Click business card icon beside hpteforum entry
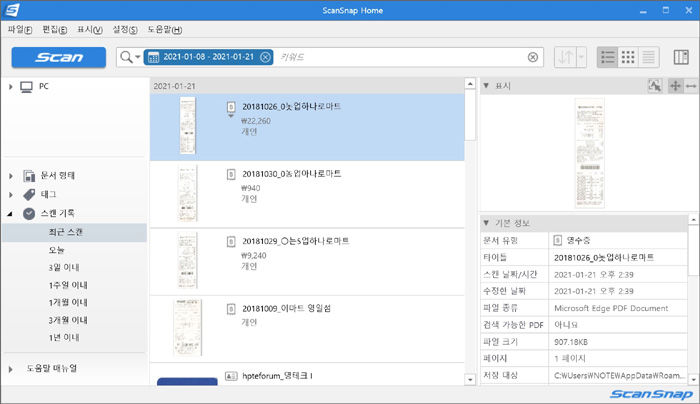Viewport: 700px width, 404px height. (x=231, y=376)
